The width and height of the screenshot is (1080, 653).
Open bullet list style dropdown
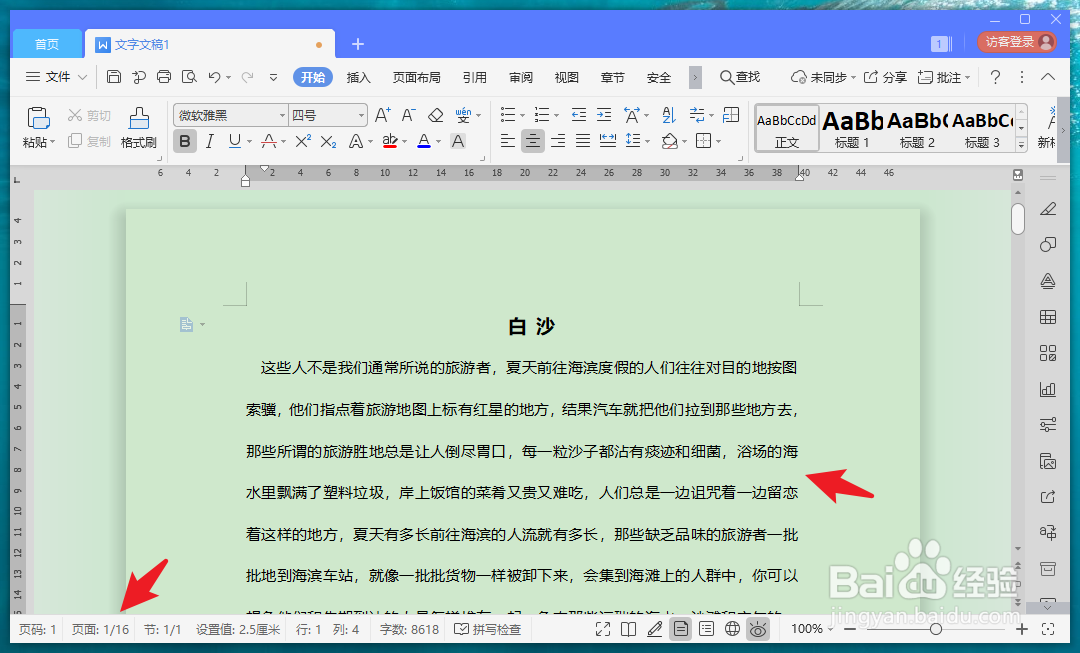click(522, 115)
